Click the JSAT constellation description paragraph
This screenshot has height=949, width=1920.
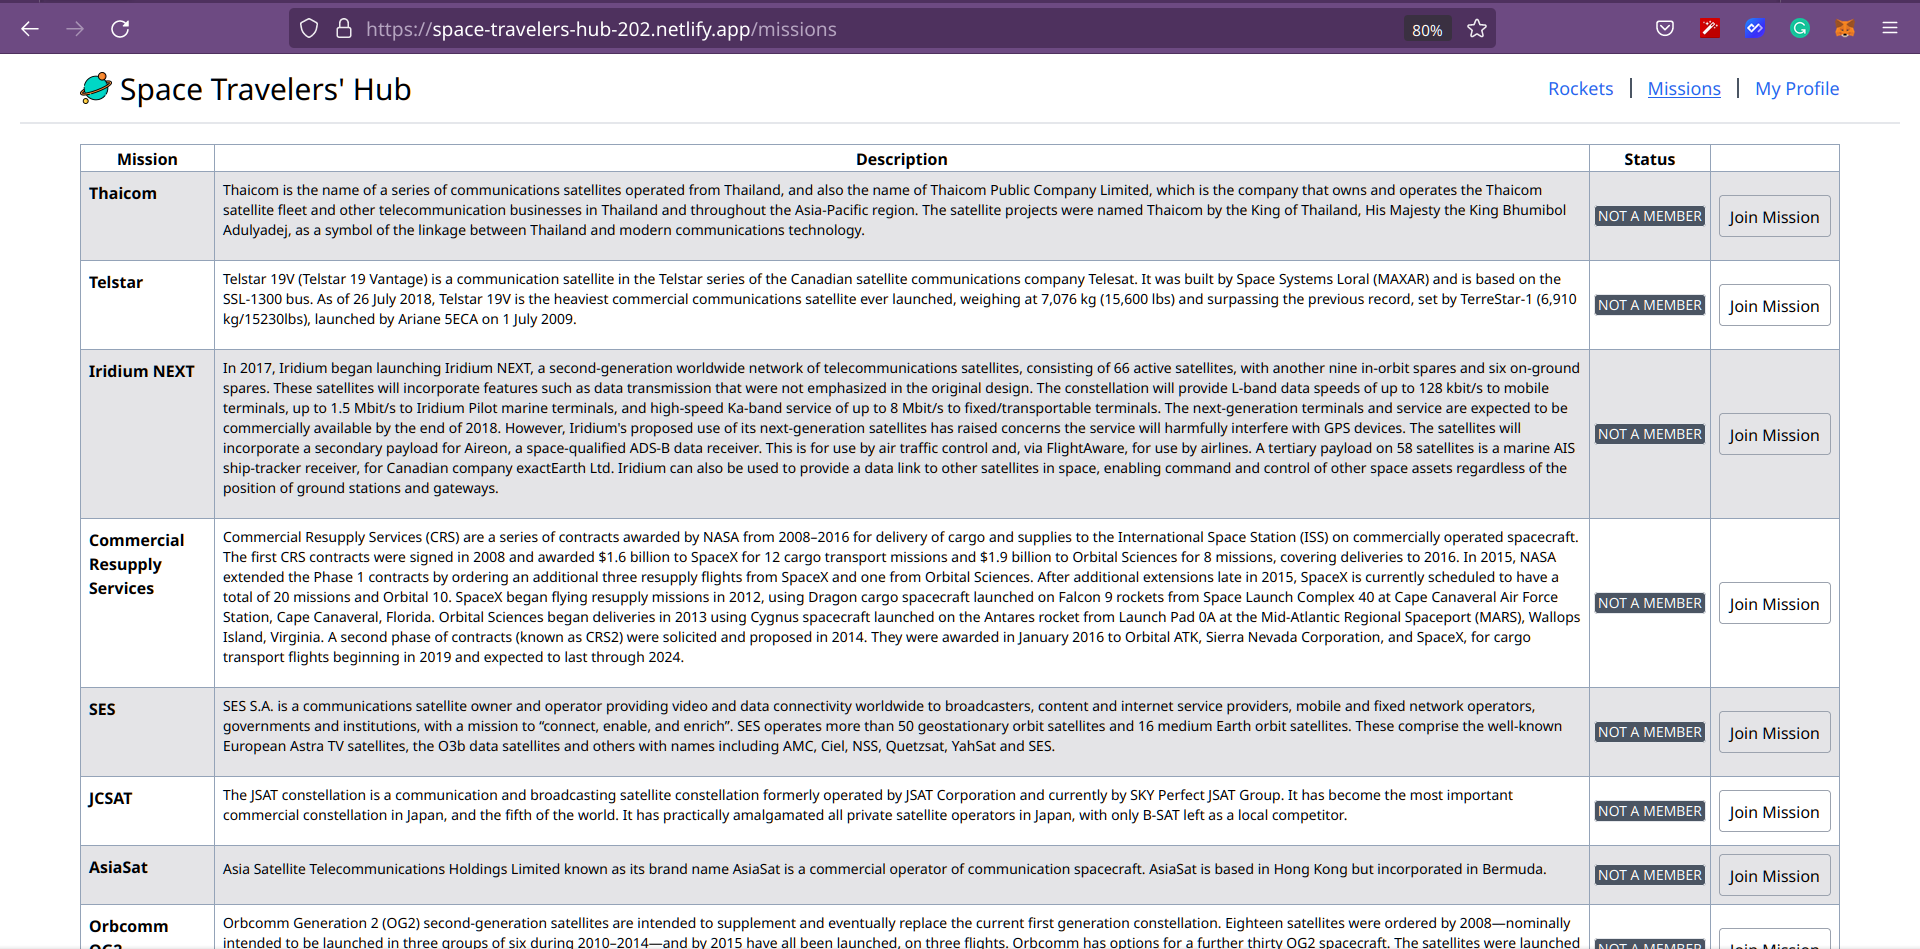tap(868, 805)
